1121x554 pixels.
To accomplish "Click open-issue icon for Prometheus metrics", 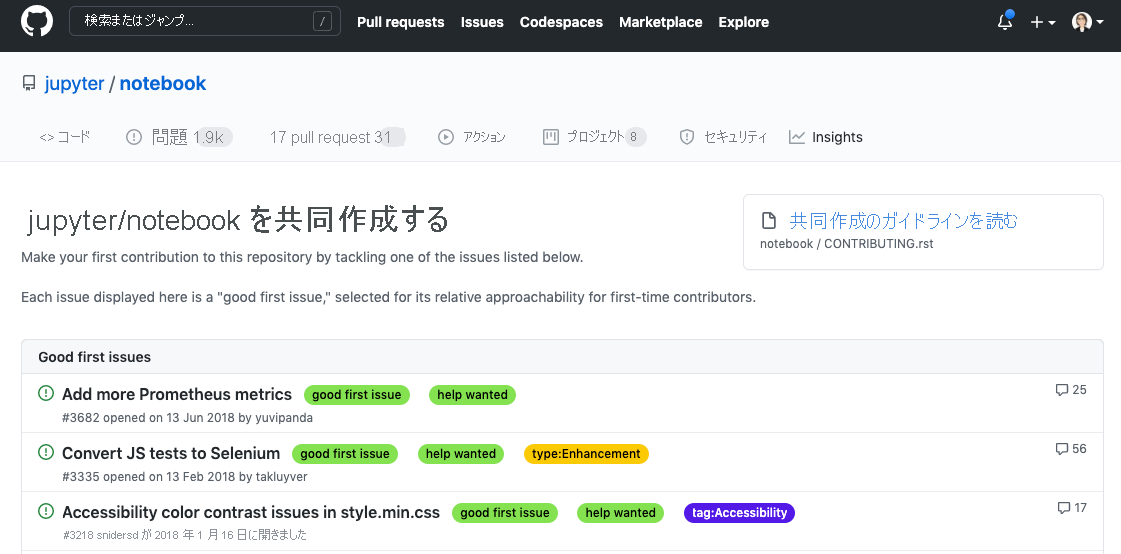I will (46, 393).
